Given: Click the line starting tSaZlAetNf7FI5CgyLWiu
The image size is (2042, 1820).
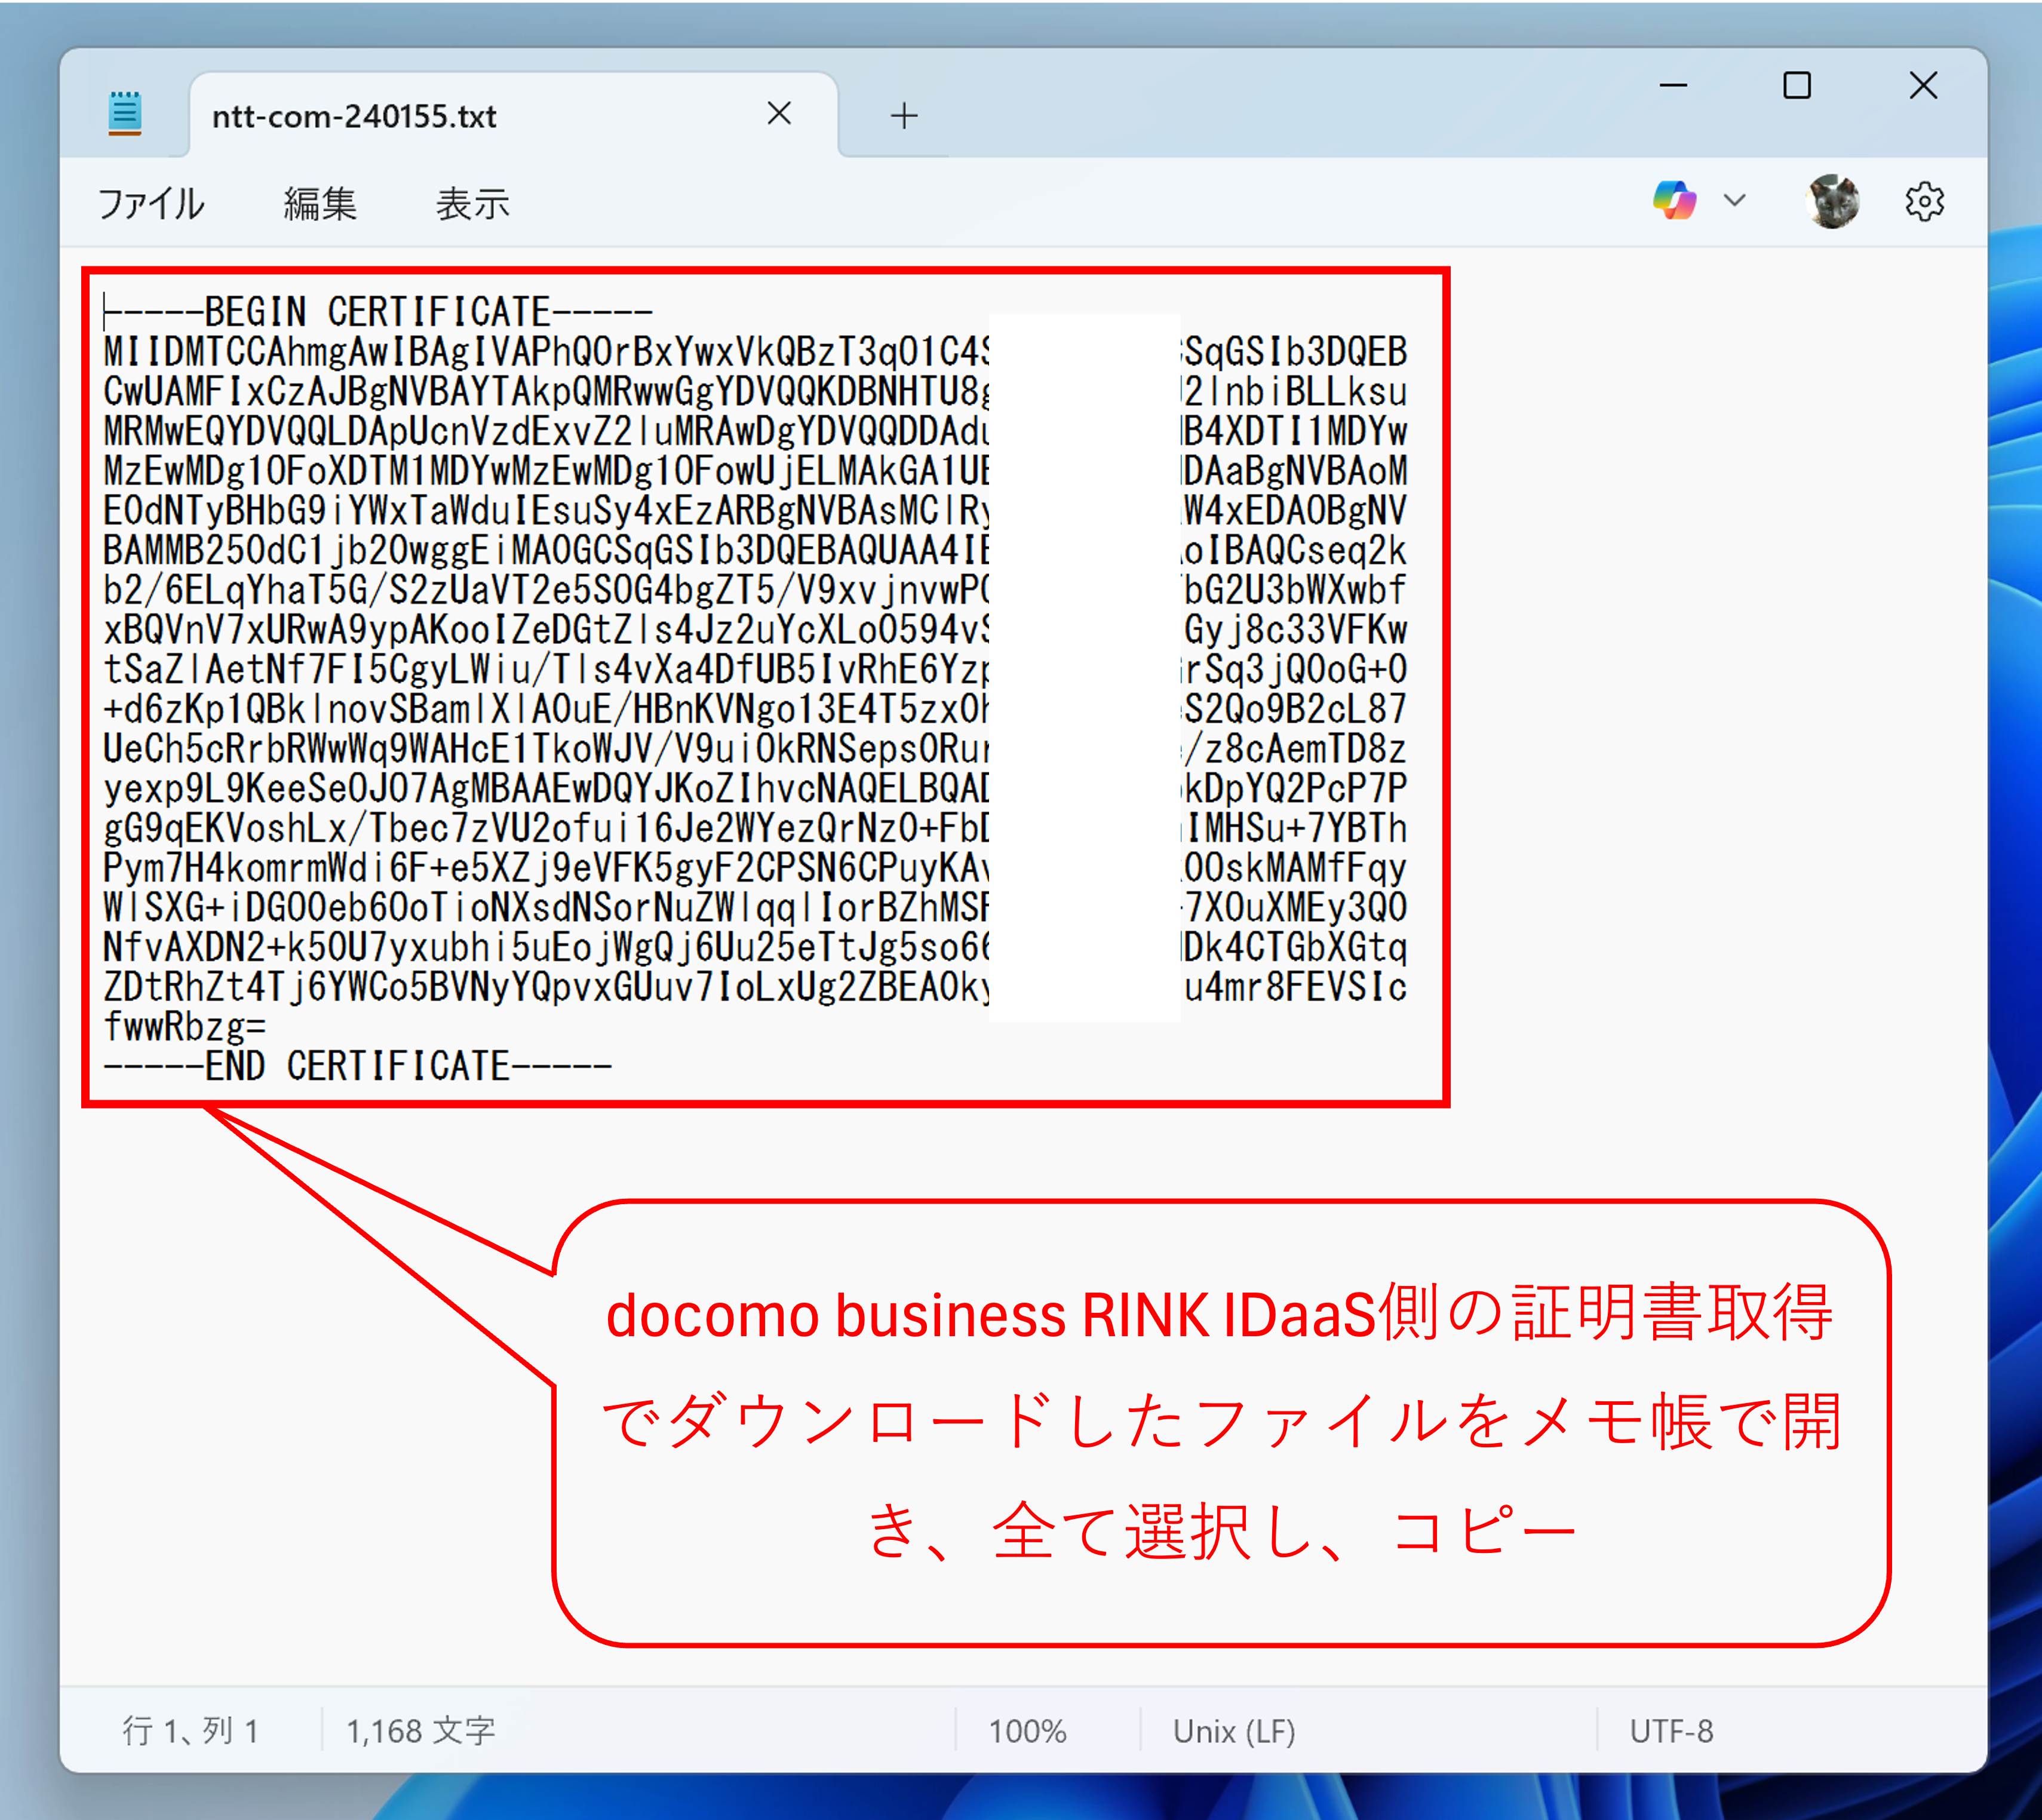Looking at the screenshot, I should click(x=755, y=669).
